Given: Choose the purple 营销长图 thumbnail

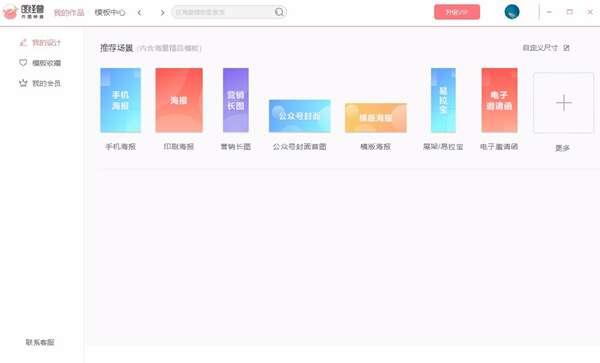Looking at the screenshot, I should point(236,100).
